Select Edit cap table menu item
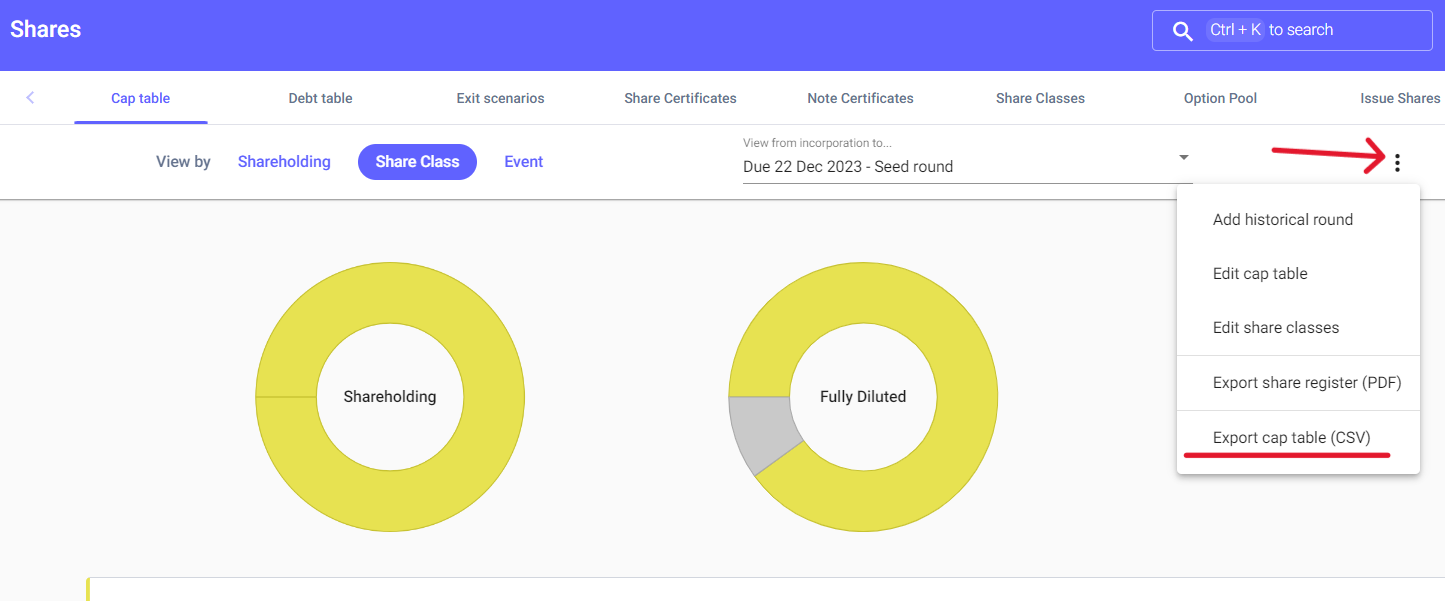The image size is (1445, 601). 1260,274
